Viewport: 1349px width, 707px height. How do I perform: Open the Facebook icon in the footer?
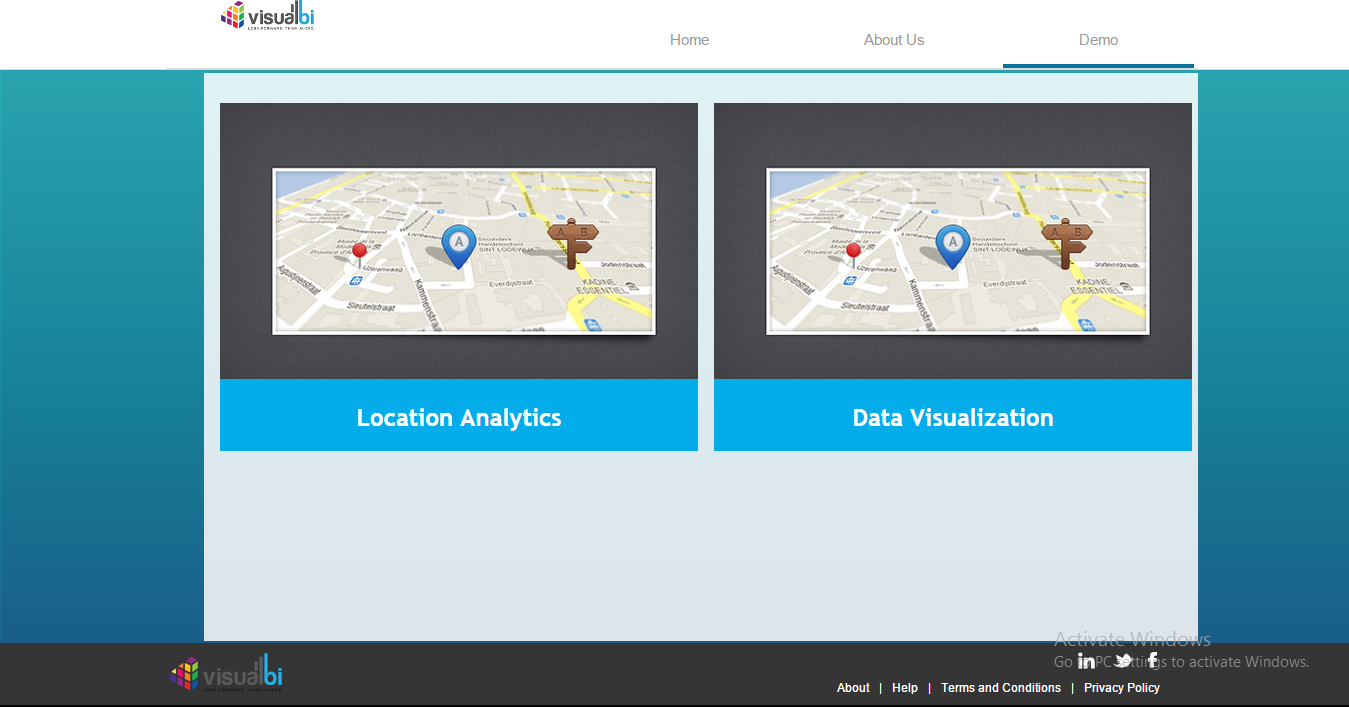1153,660
